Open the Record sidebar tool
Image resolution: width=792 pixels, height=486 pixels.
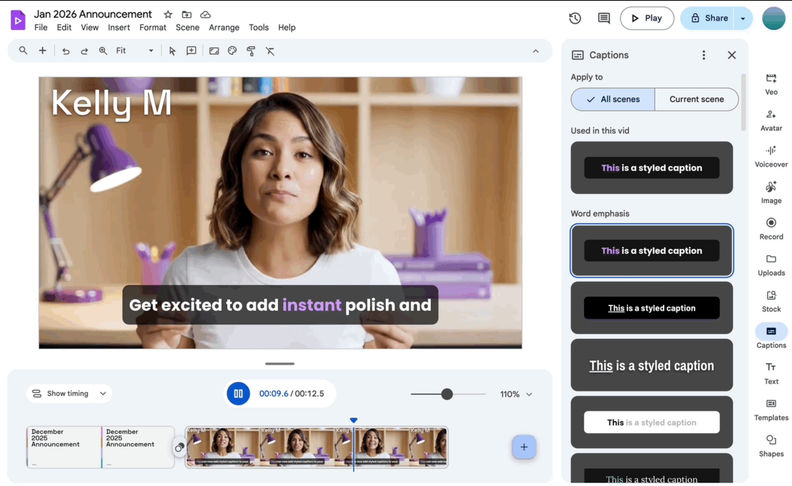click(x=771, y=229)
